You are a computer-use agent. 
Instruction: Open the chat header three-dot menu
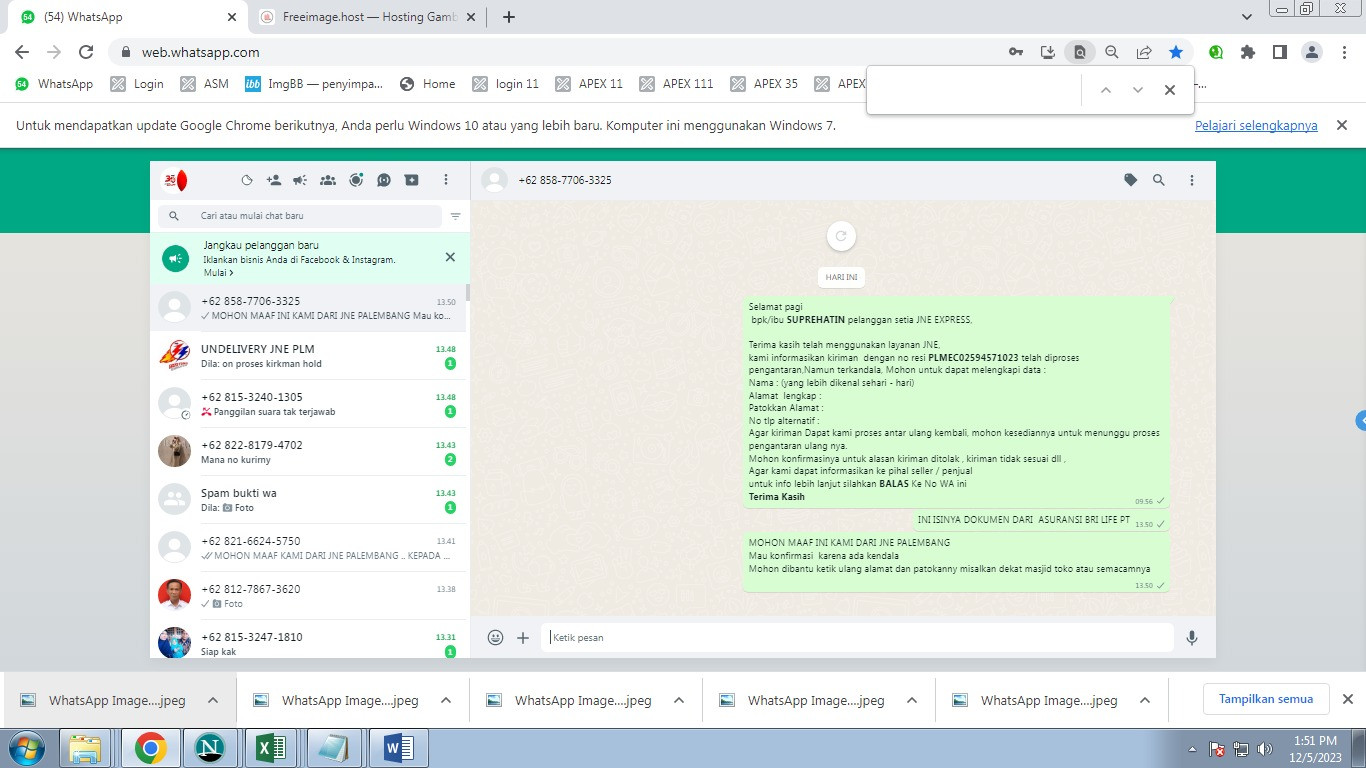[x=1192, y=180]
